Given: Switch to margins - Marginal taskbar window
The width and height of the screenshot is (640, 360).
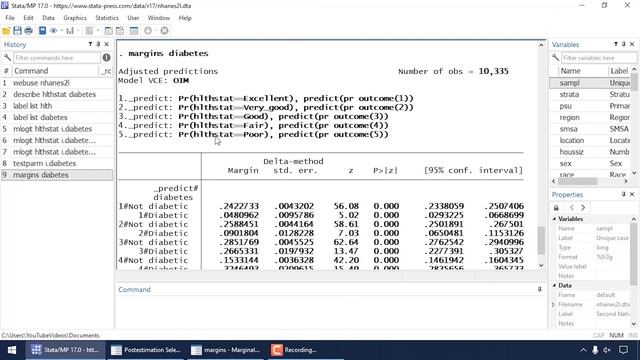Looking at the screenshot, I should click(x=226, y=350).
